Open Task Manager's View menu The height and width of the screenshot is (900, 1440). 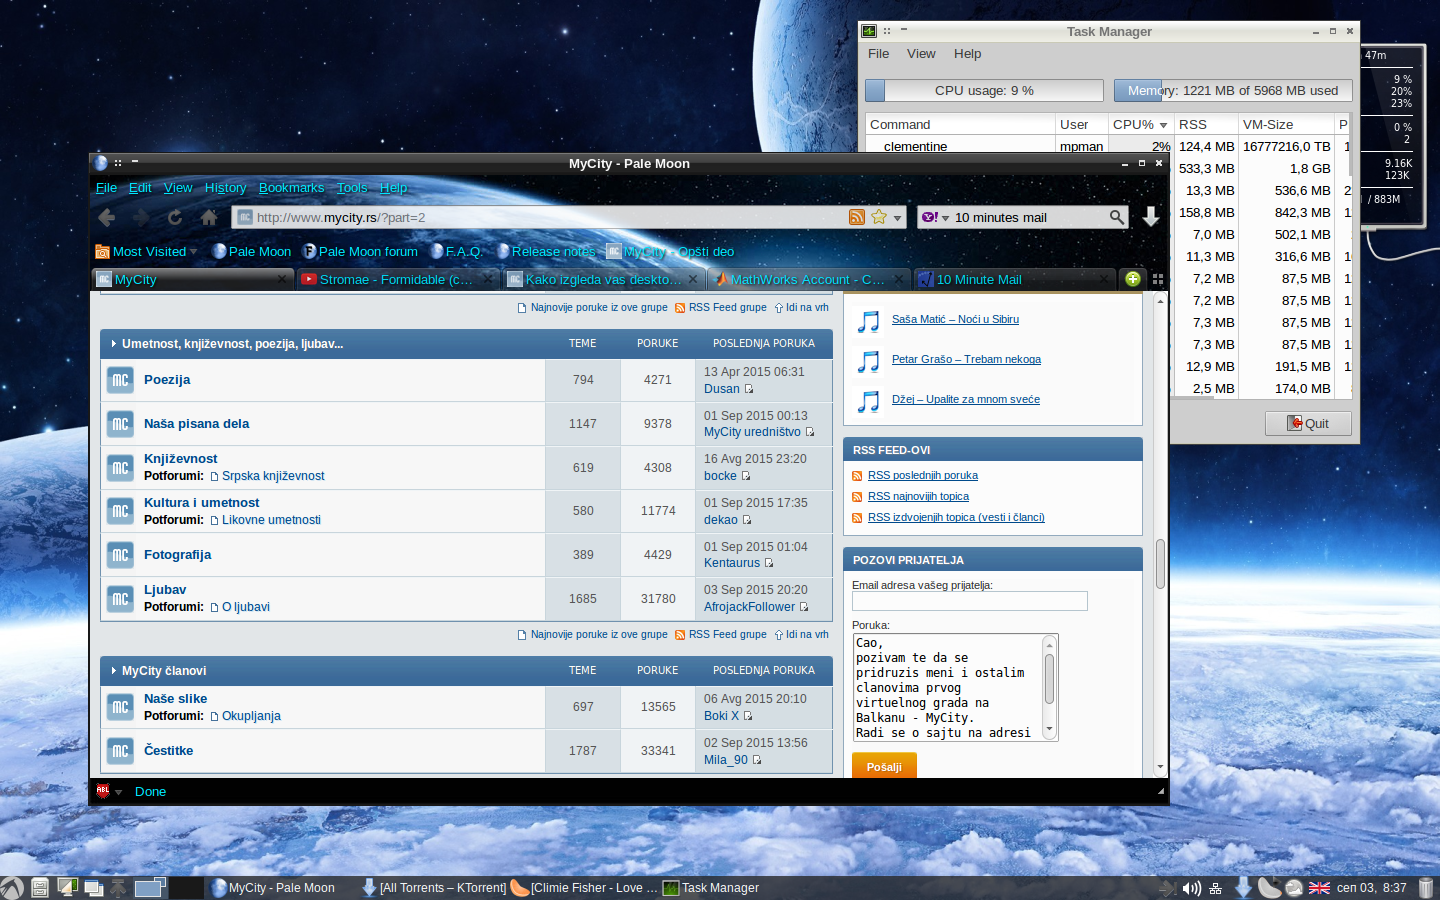[x=921, y=54]
